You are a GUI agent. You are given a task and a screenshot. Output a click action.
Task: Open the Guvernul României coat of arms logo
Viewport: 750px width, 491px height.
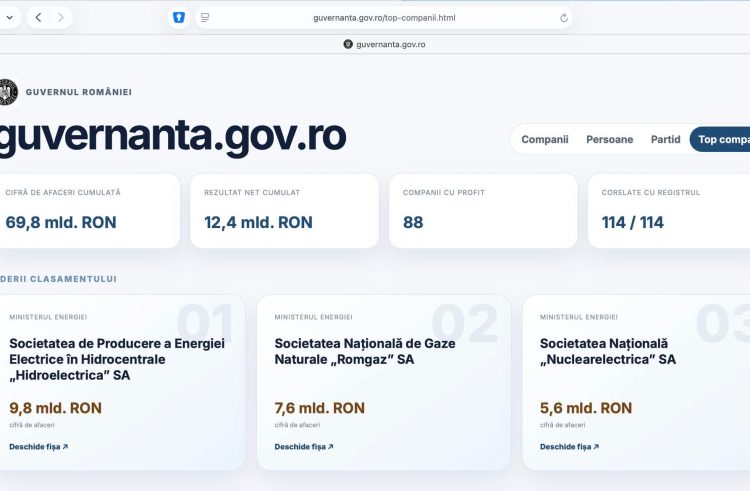tap(8, 92)
